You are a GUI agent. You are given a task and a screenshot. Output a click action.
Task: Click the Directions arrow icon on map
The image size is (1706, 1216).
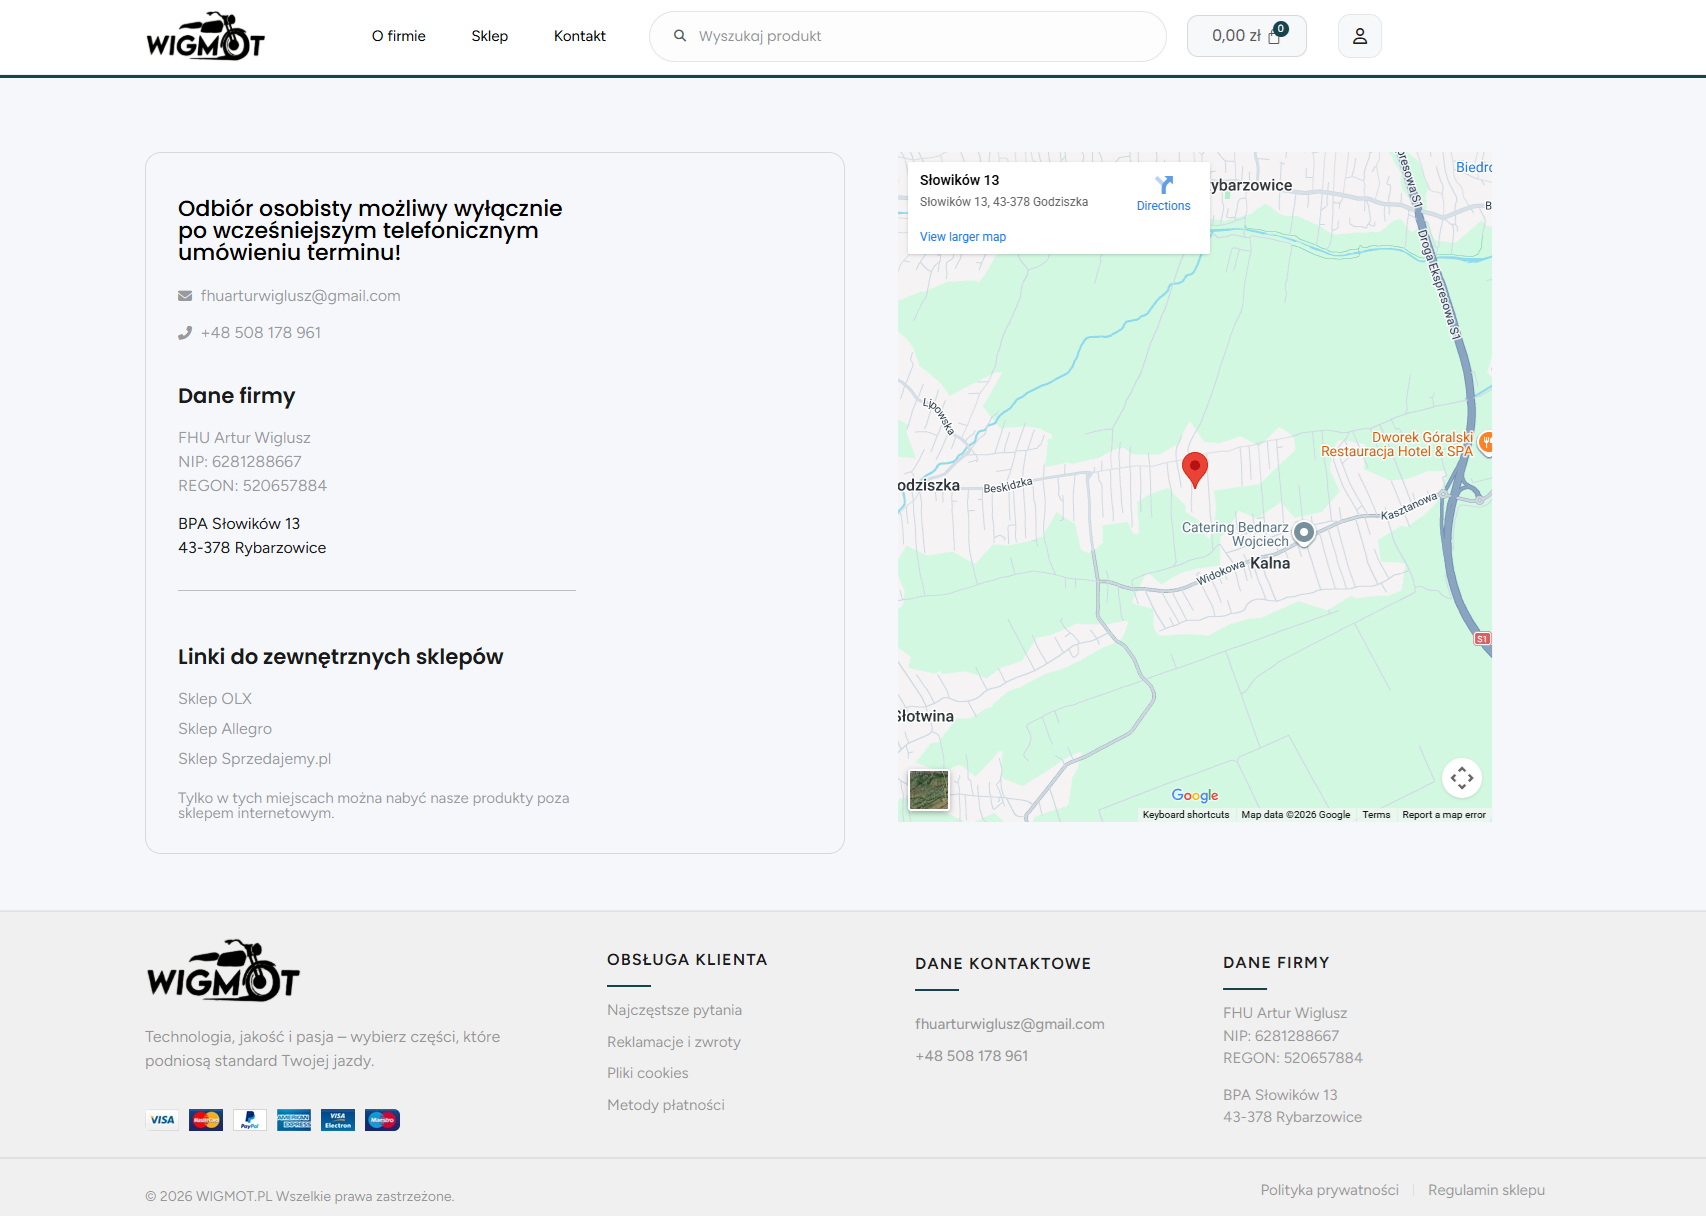tap(1163, 186)
